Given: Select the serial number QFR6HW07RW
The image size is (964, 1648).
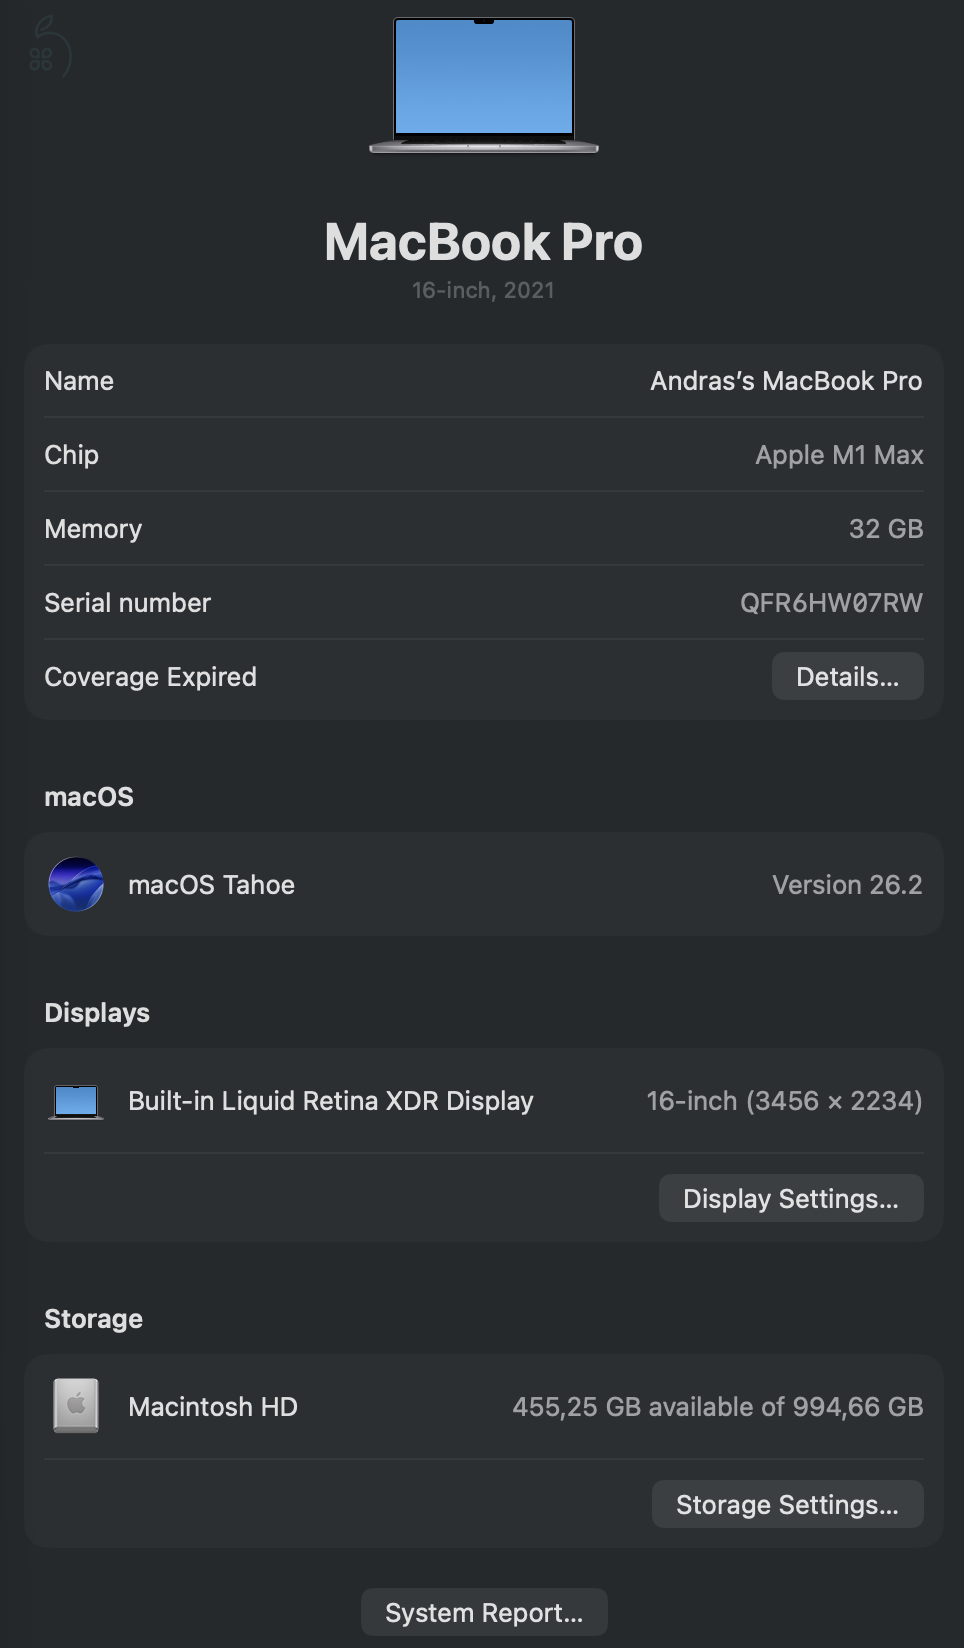Looking at the screenshot, I should point(831,602).
